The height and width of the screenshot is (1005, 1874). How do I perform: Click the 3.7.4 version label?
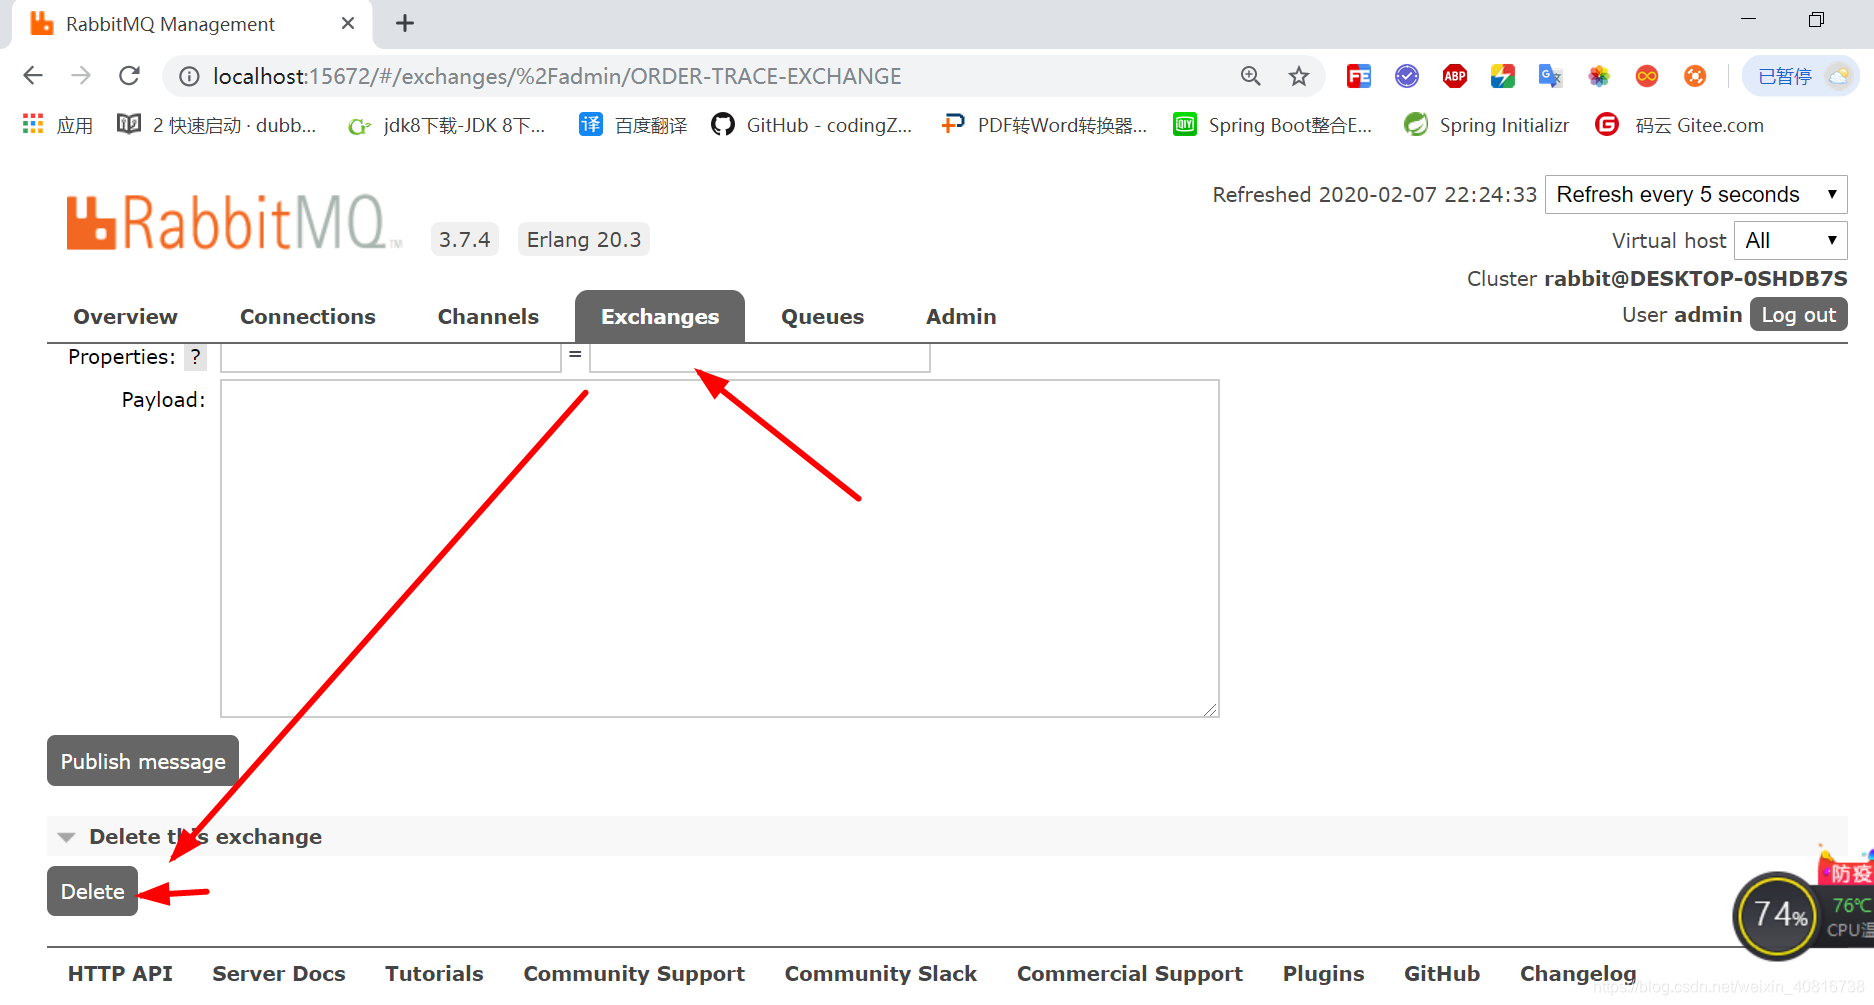[x=465, y=239]
